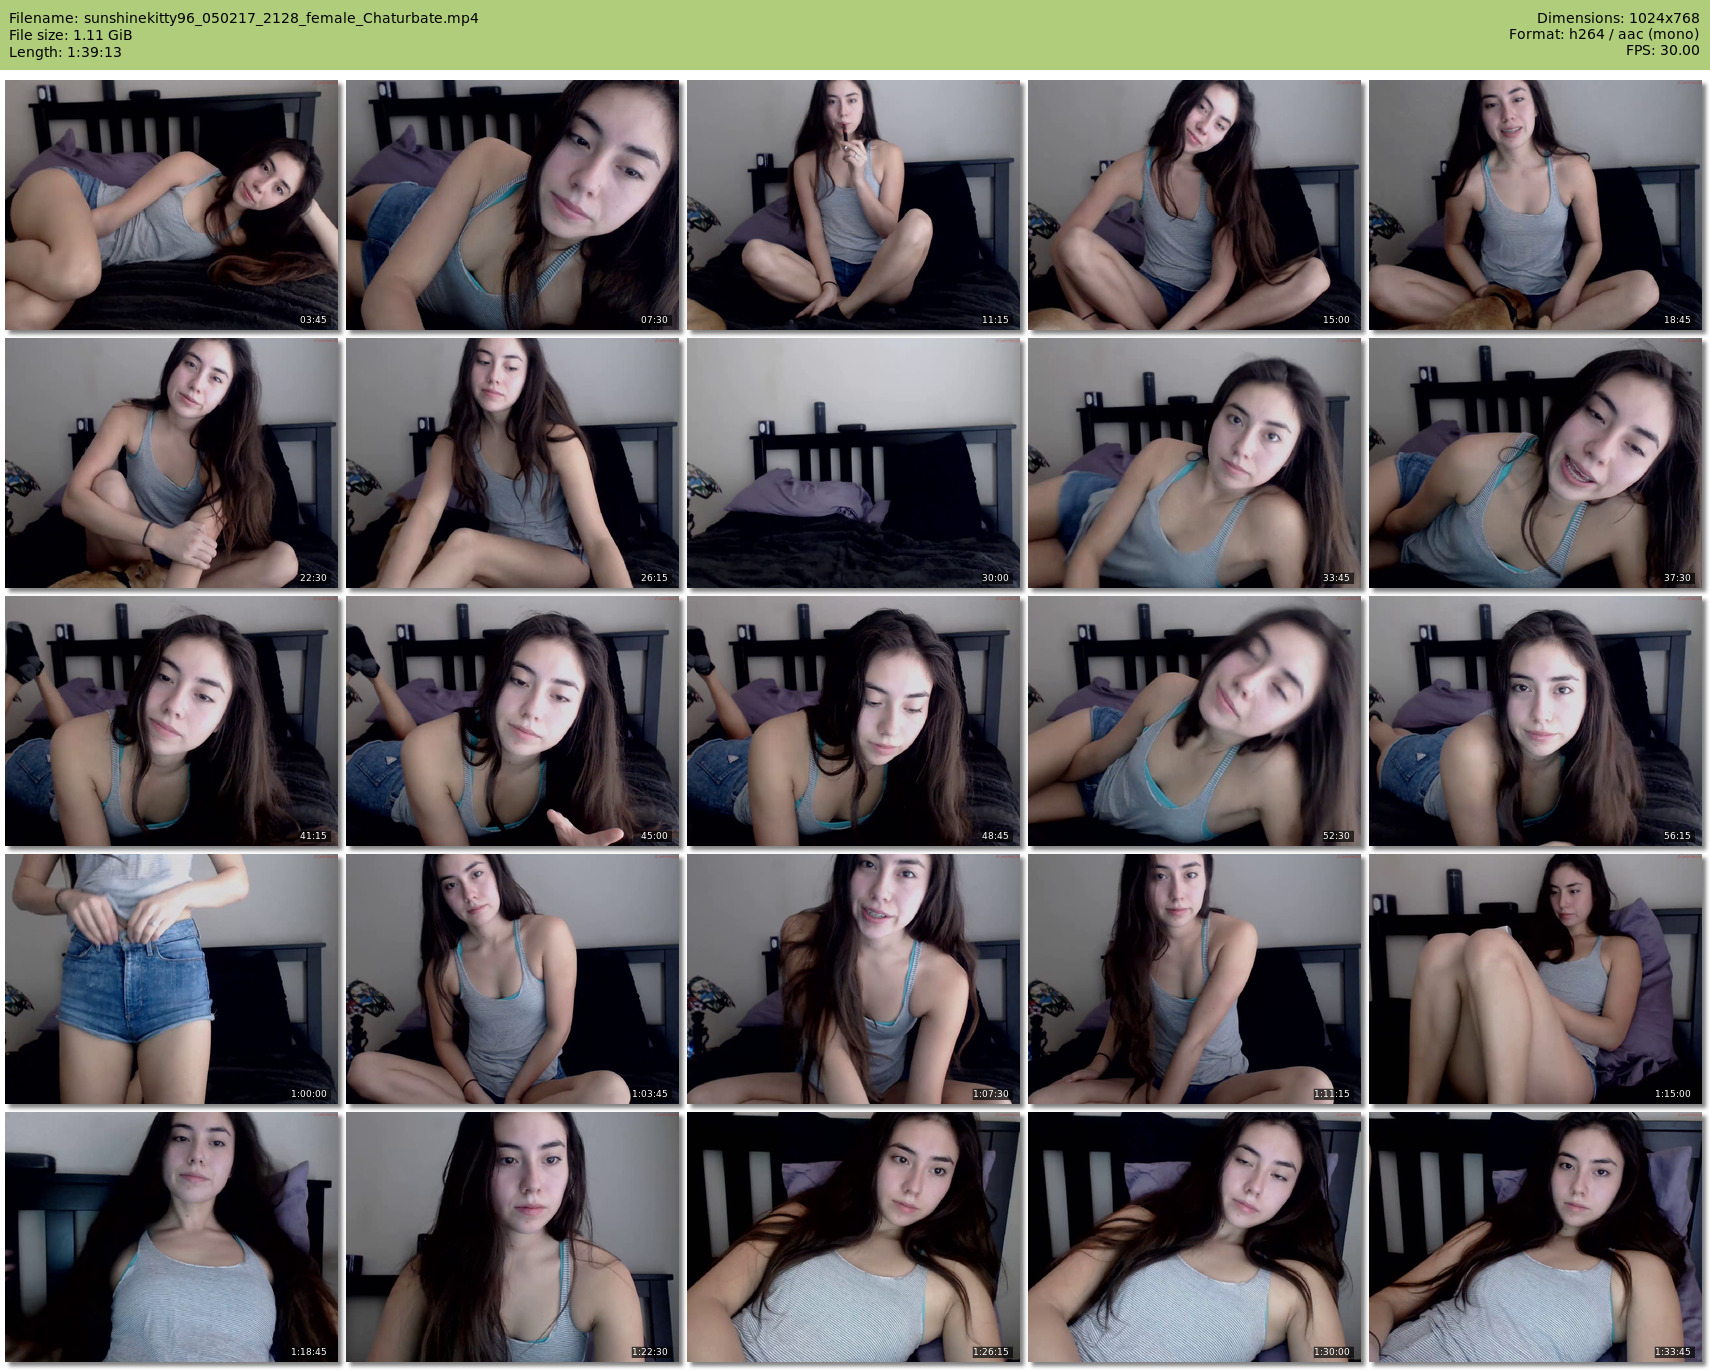The height and width of the screenshot is (1370, 1710).
Task: Open the thumbnail stamped 56:15
Action: (1536, 721)
